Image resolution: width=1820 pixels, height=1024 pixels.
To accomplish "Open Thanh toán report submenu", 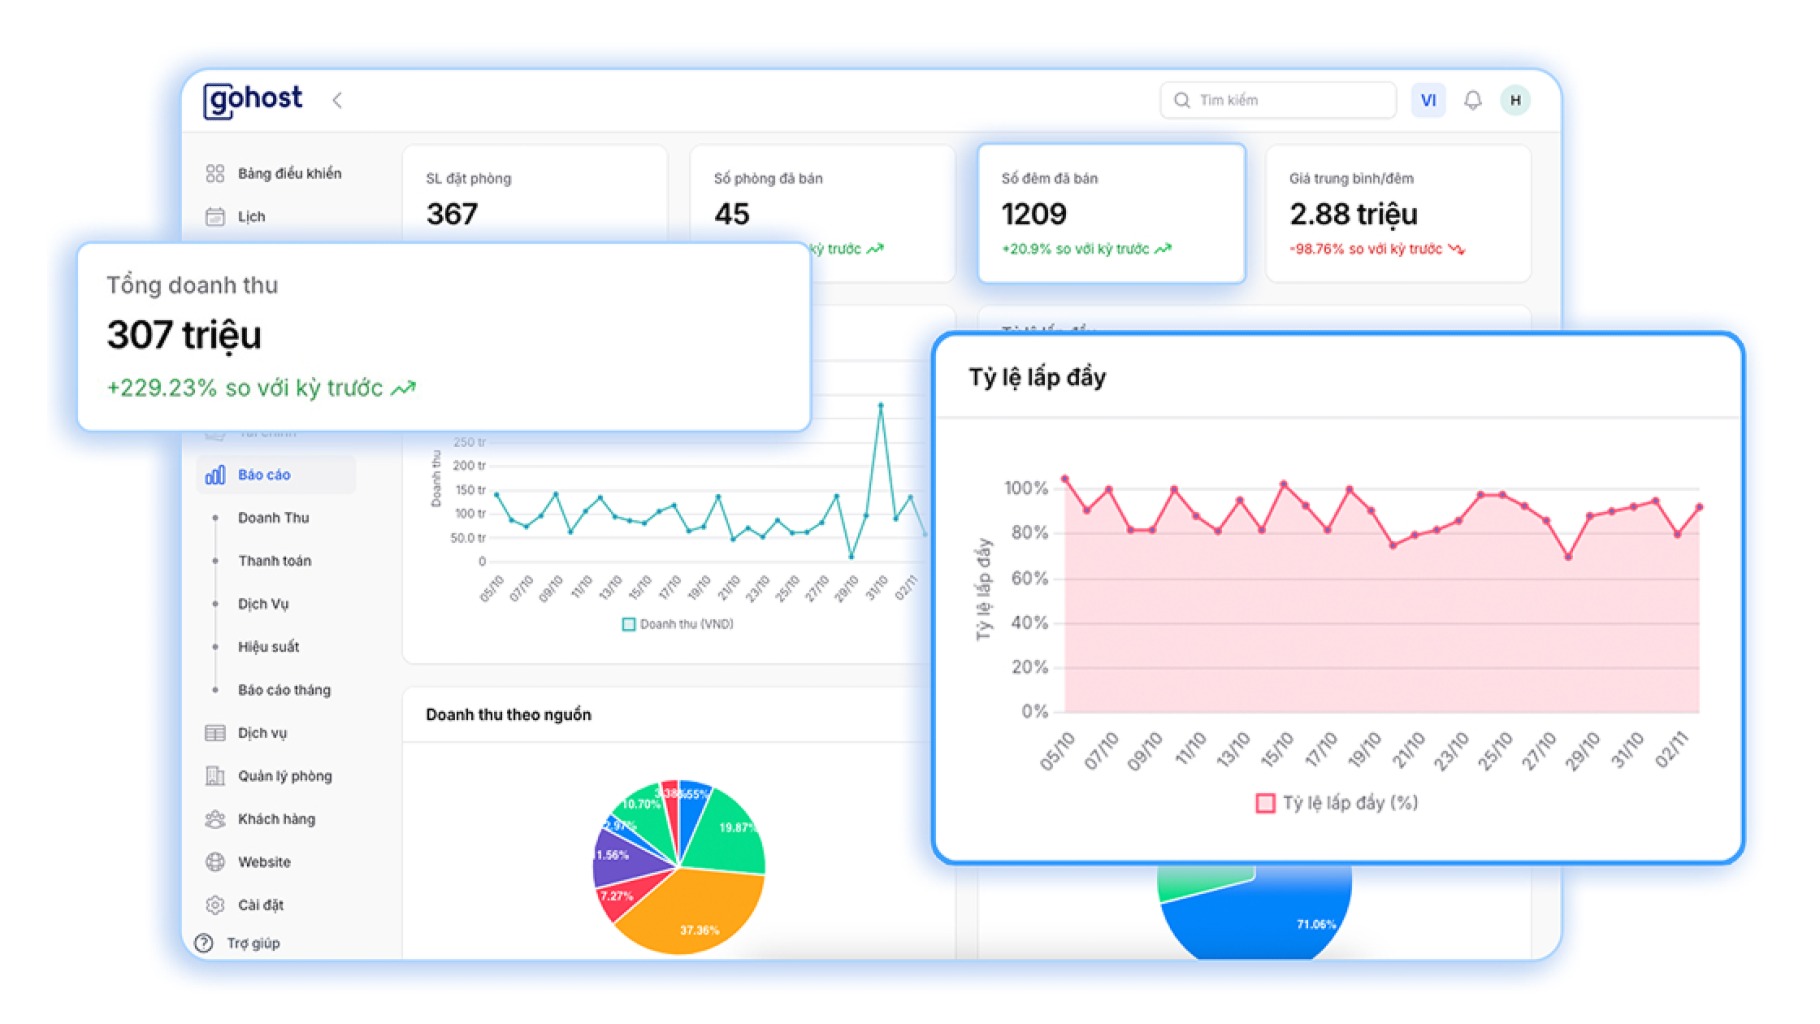I will (x=274, y=561).
